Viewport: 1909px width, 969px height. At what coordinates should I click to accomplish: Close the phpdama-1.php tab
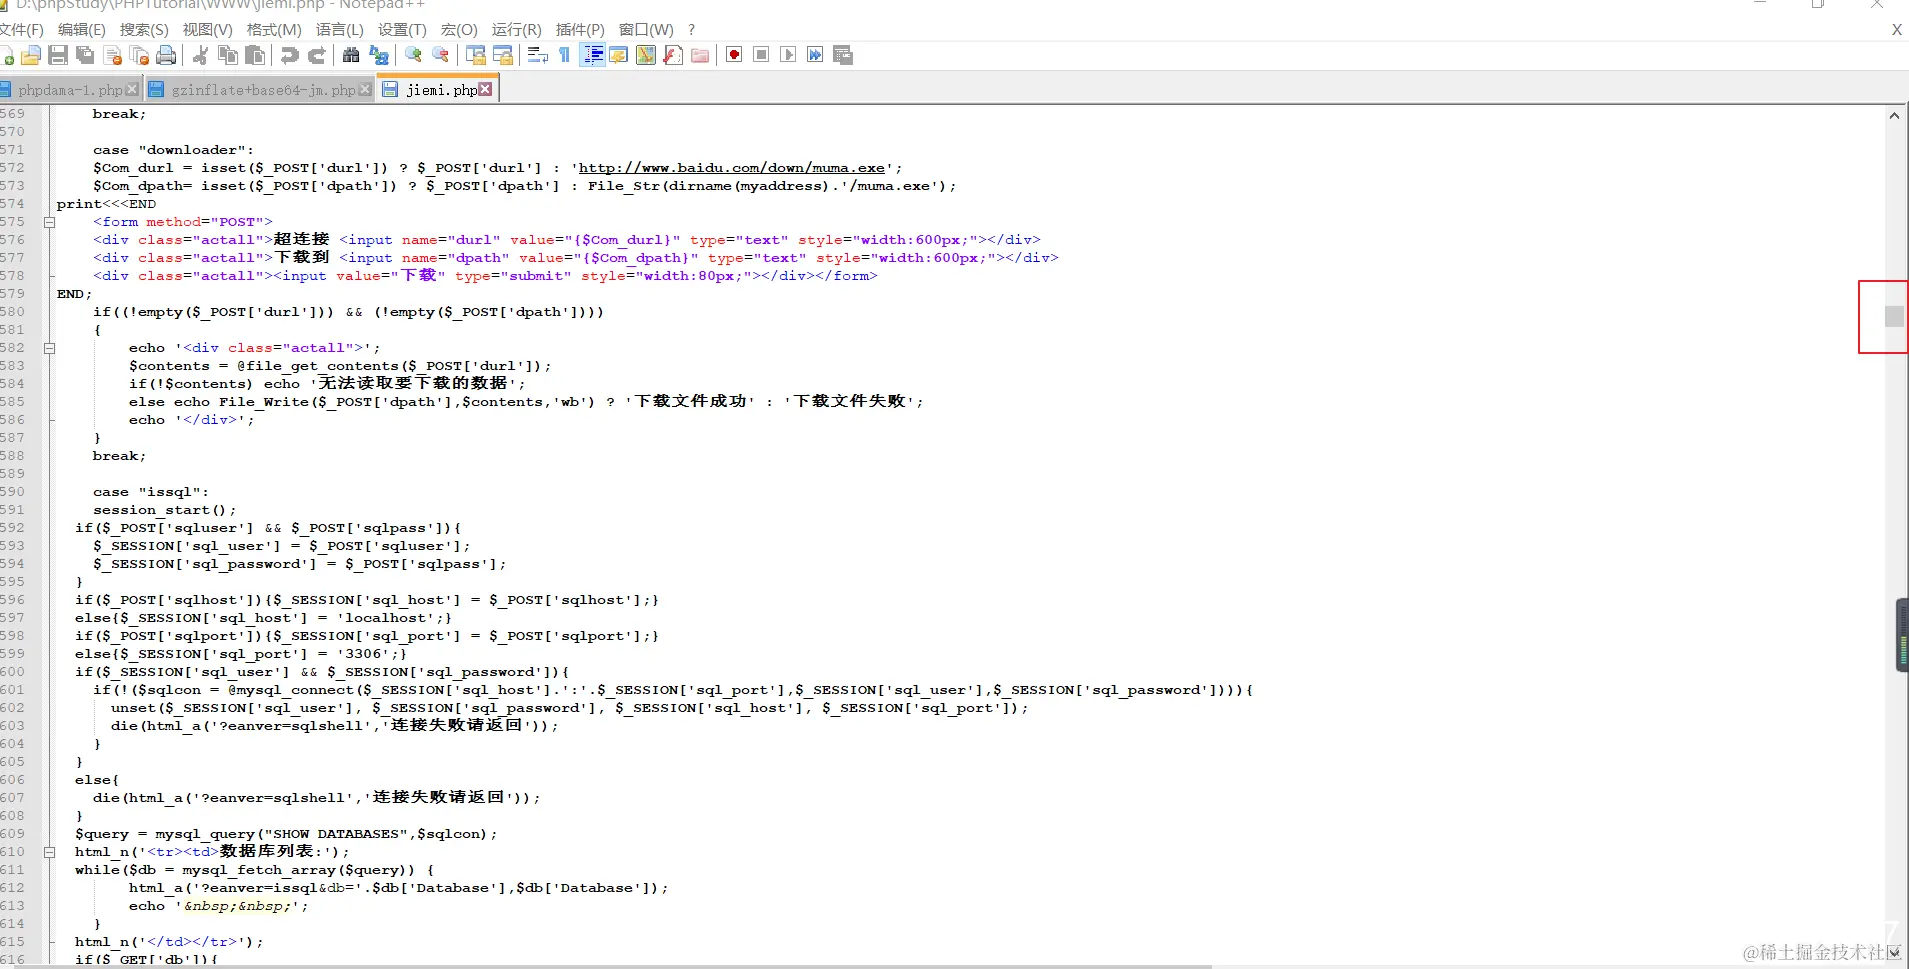tap(132, 90)
